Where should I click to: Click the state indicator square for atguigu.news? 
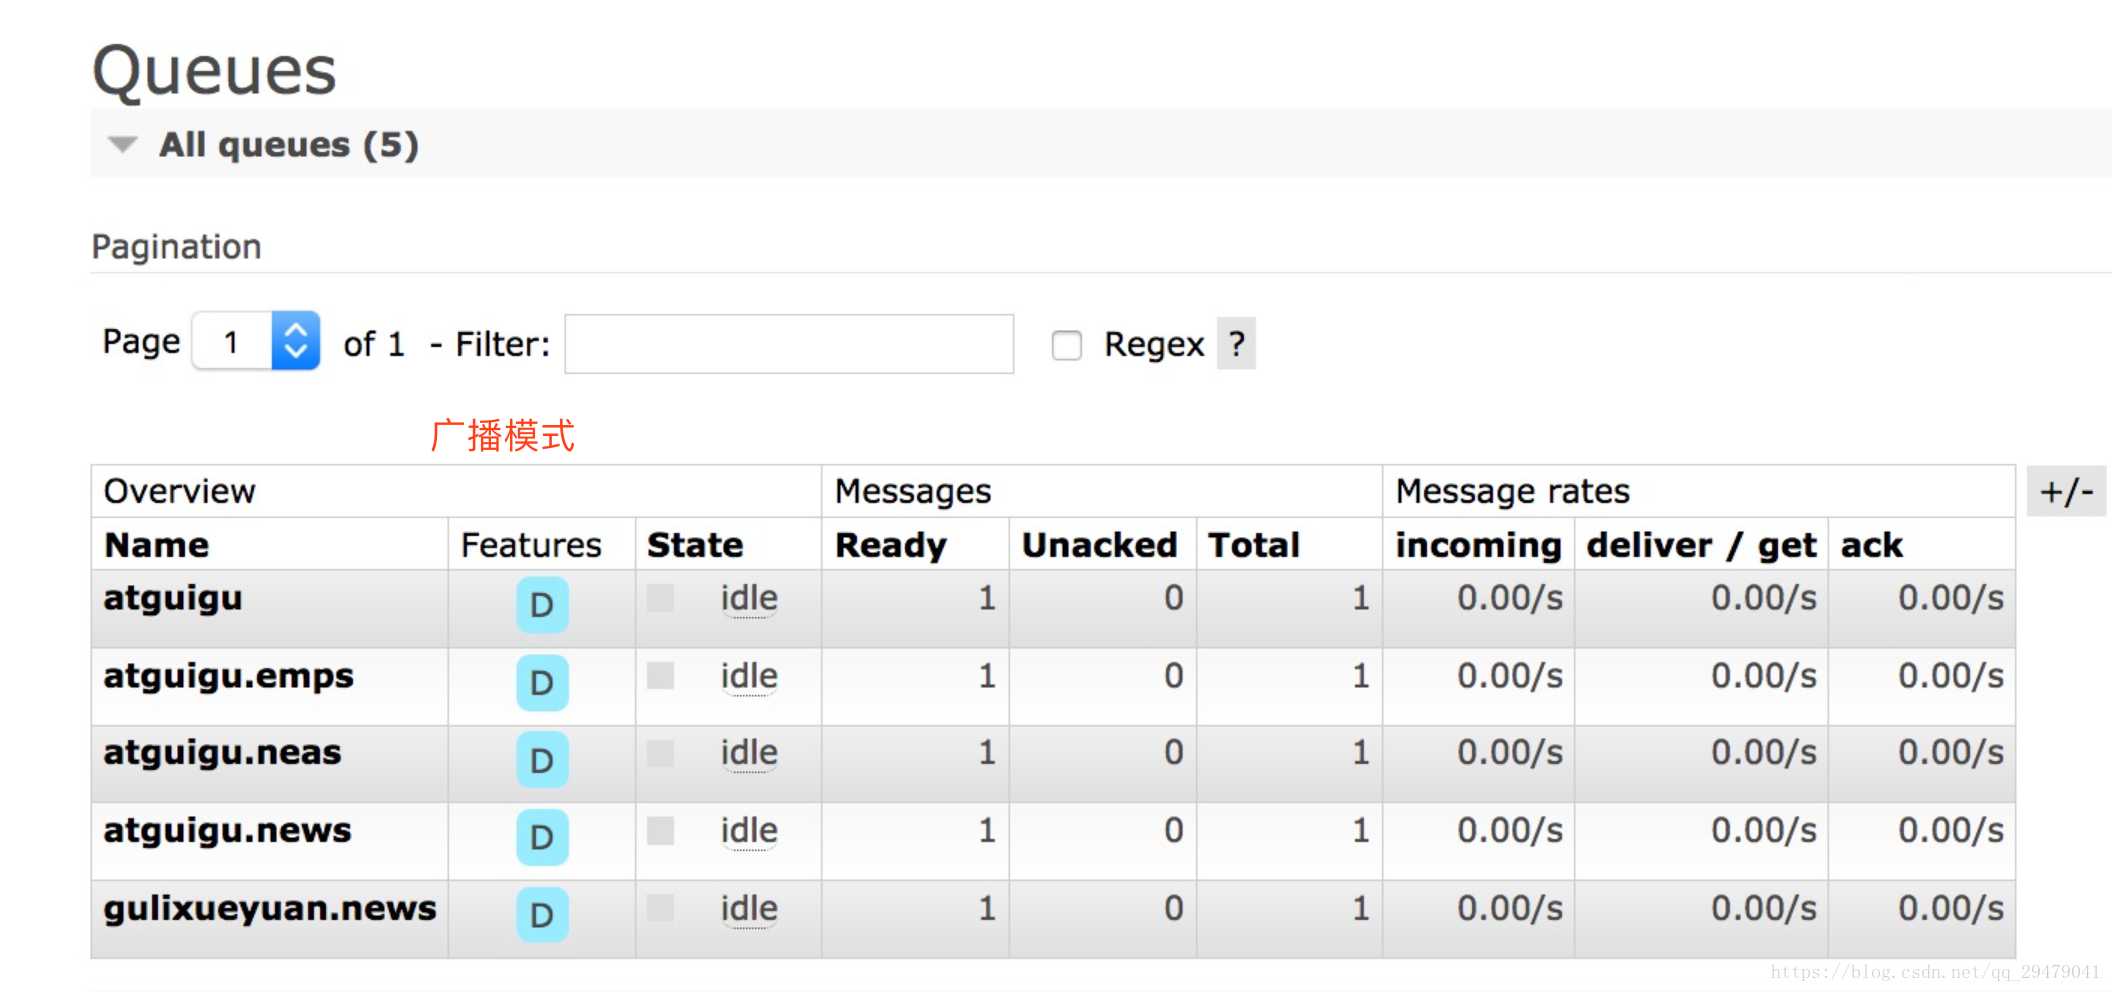coord(660,831)
